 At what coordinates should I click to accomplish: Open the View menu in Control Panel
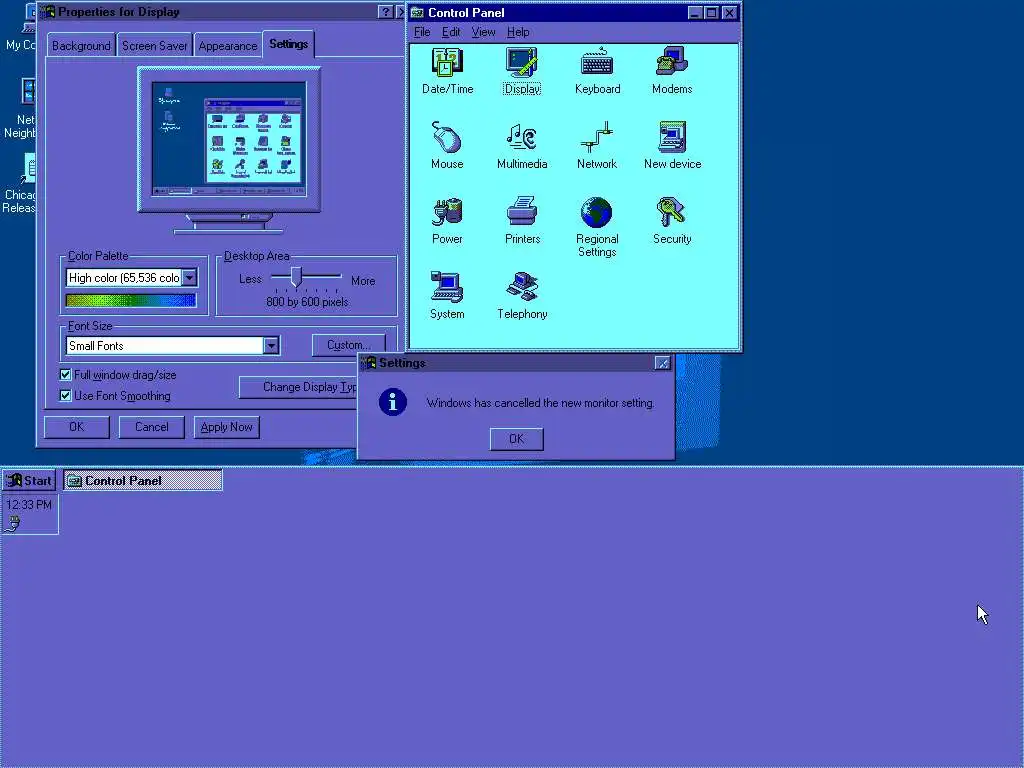tap(483, 32)
